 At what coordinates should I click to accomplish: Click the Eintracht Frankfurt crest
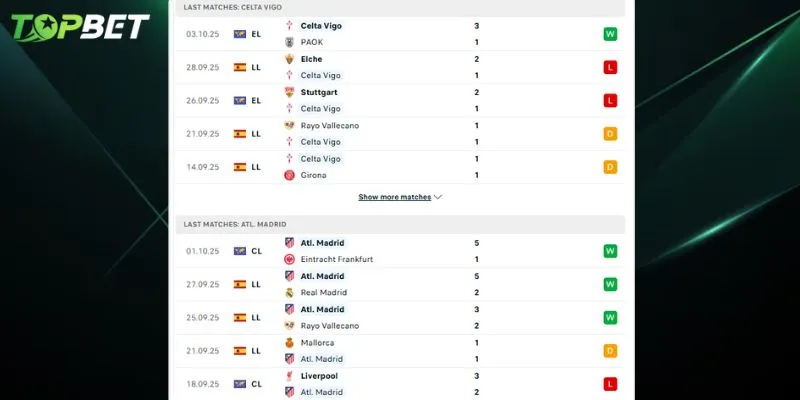coord(289,259)
